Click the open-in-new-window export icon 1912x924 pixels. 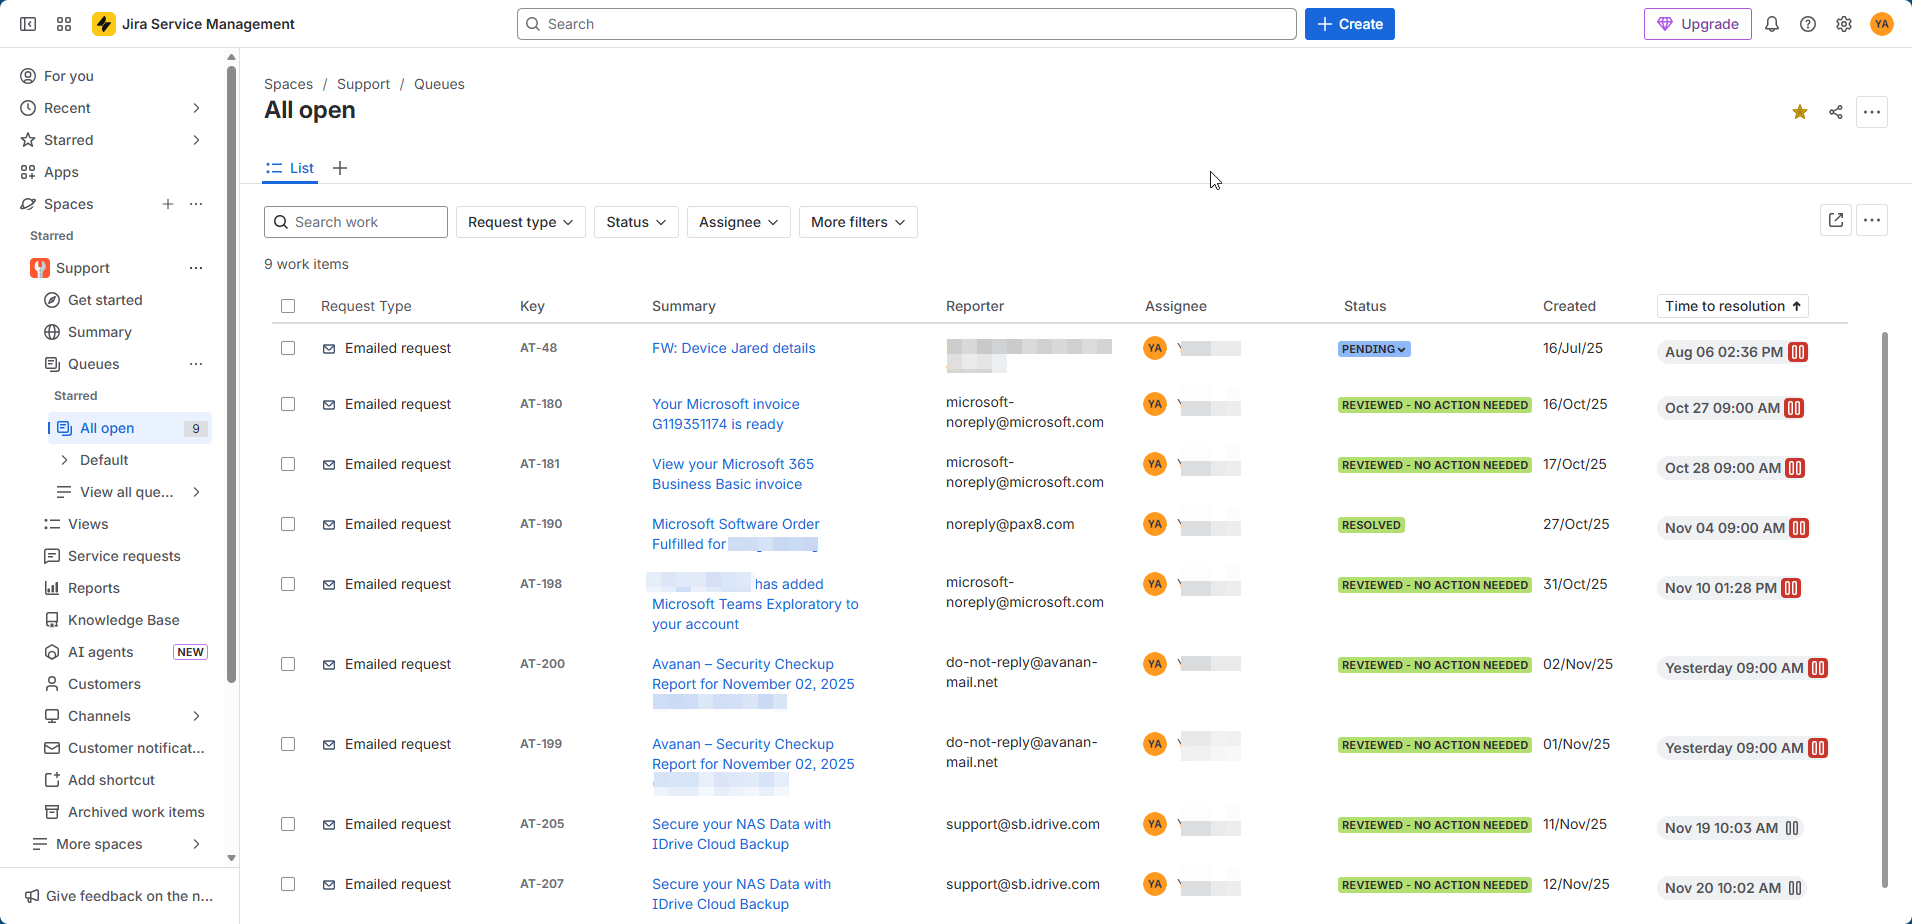pos(1836,220)
